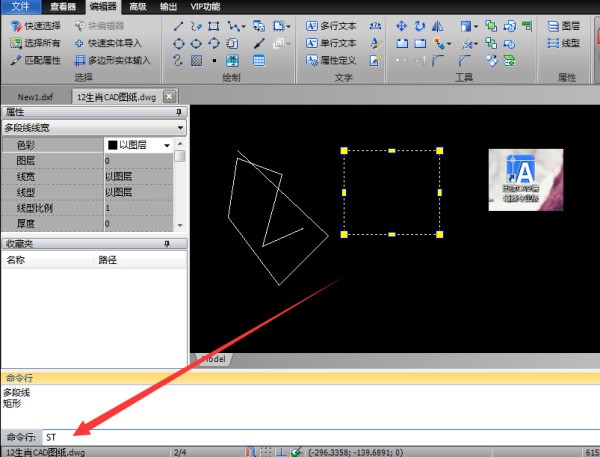Click the 命令行 command input field
The width and height of the screenshot is (600, 457).
pyautogui.click(x=300, y=437)
